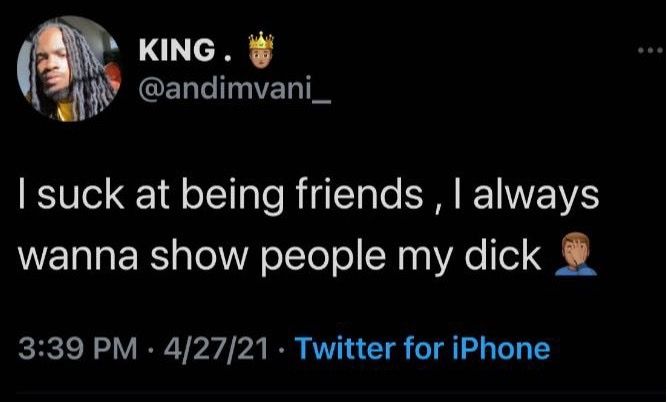Viewport: 667px width, 403px height.
Task: Select the word "always" in the tweet
Action: click(x=536, y=197)
